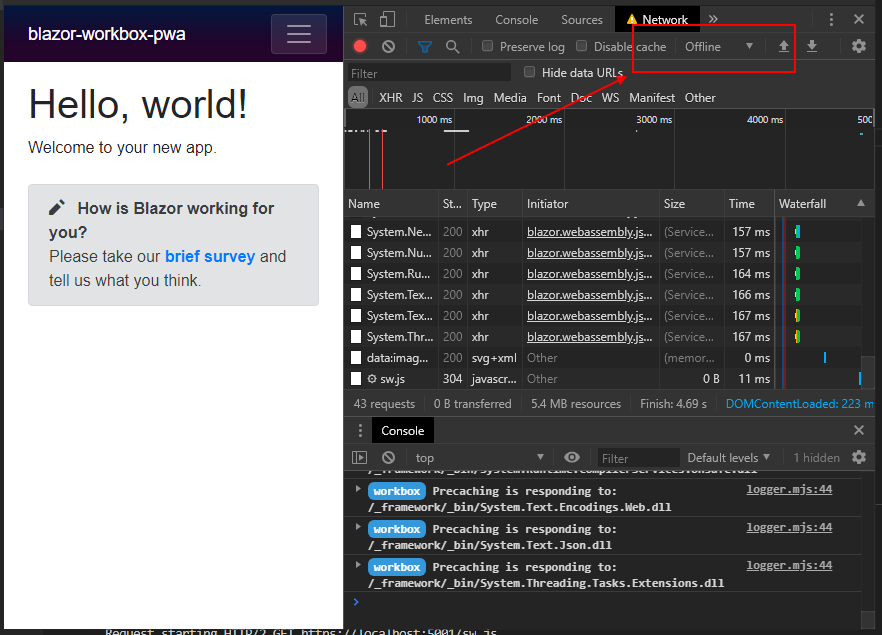Filter requests by Media

coord(510,98)
